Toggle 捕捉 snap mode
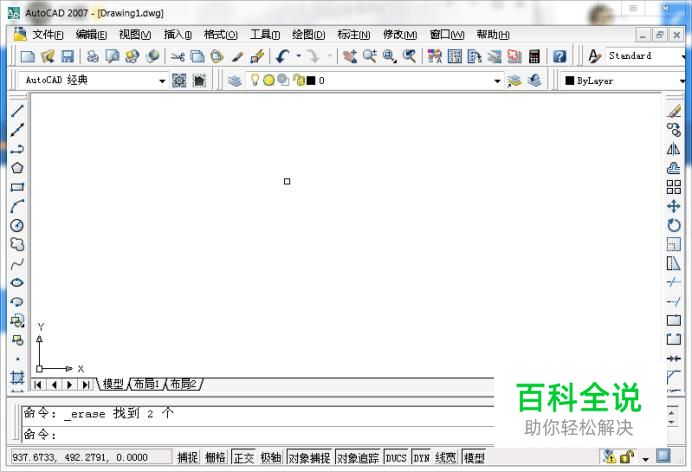692x472 pixels. 188,457
